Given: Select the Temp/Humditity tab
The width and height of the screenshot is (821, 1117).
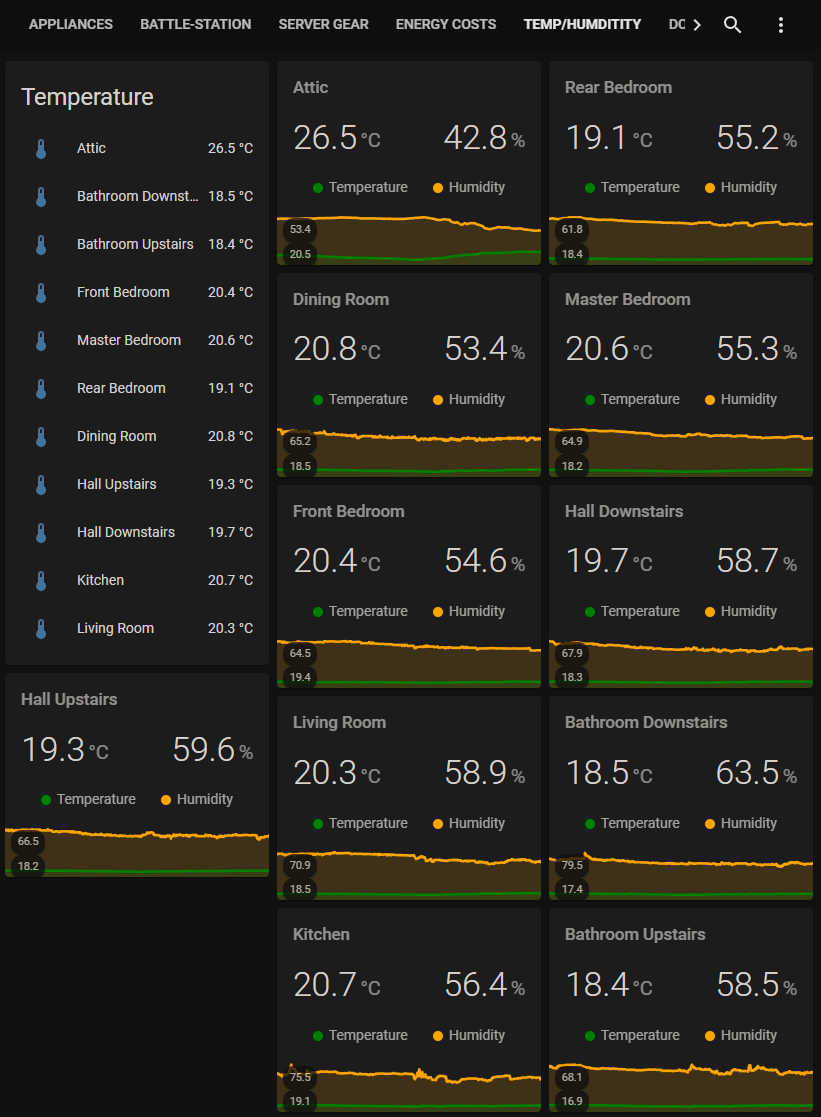Looking at the screenshot, I should click(582, 24).
